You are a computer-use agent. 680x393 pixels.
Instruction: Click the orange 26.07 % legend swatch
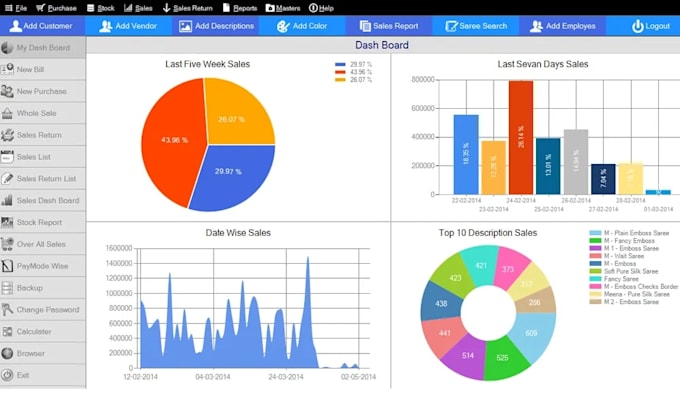click(340, 80)
